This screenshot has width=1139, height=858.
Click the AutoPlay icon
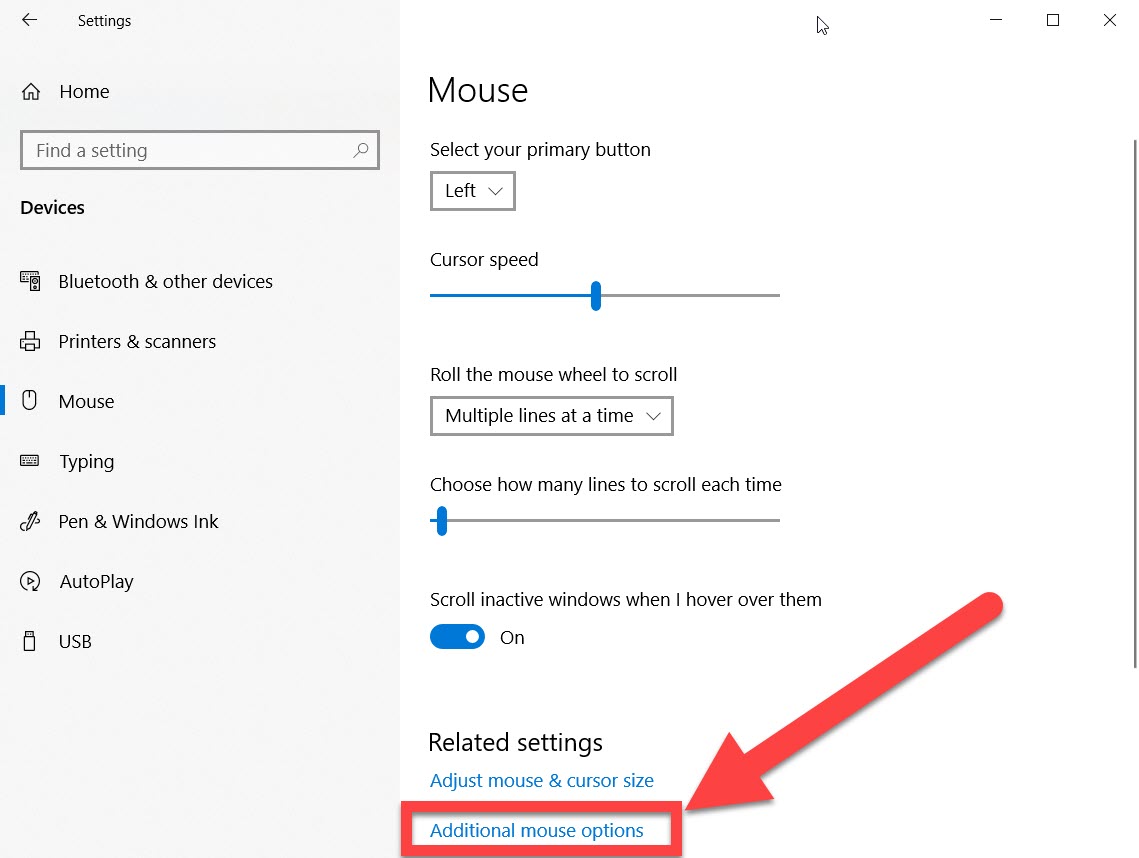pyautogui.click(x=30, y=581)
